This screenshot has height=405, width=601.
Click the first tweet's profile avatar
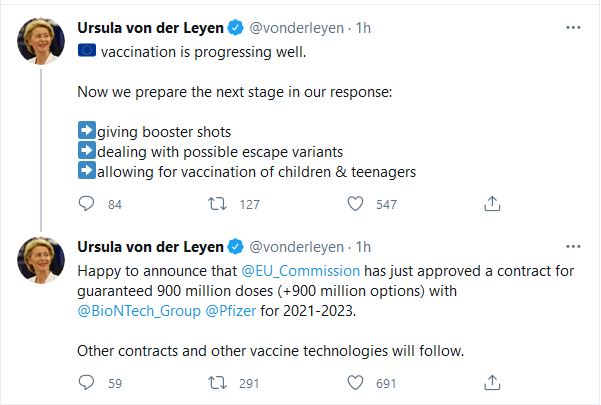pyautogui.click(x=43, y=39)
